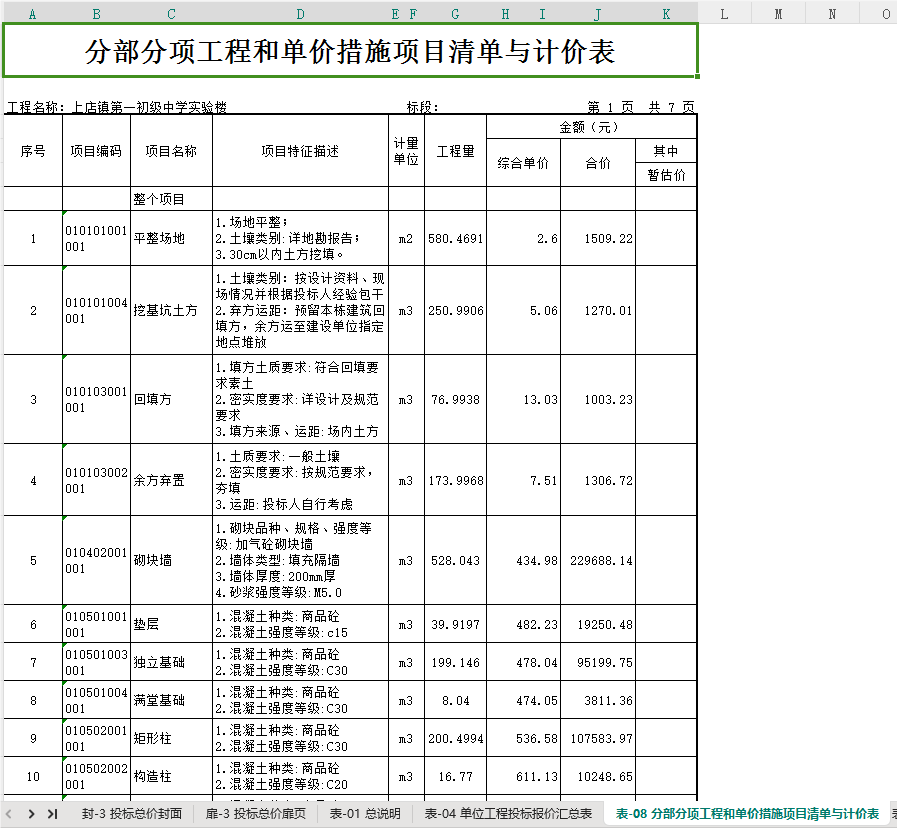Image resolution: width=897 pixels, height=828 pixels.
Task: Select the 挖基坑土方 item name cell
Action: coord(171,310)
